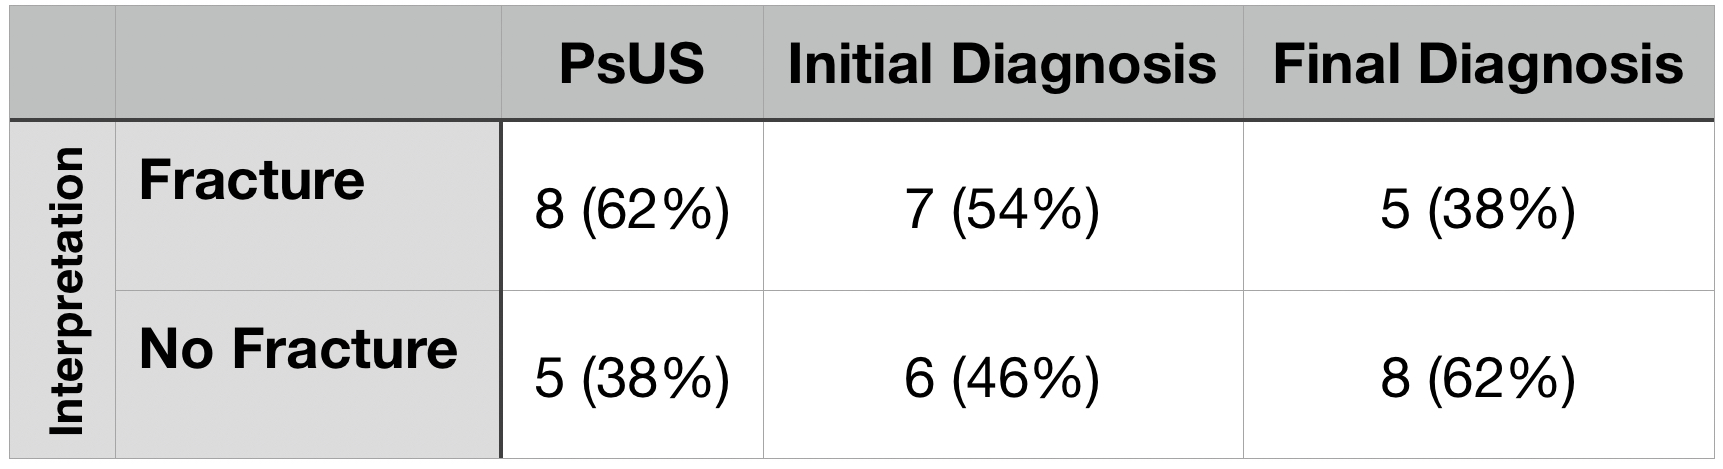Select the Final Diagnosis column header
Screen dimensions: 1723x469
pos(1478,63)
